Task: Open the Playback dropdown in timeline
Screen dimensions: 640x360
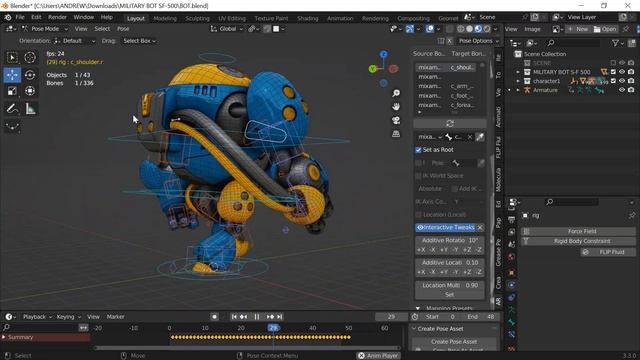Action: pos(37,317)
